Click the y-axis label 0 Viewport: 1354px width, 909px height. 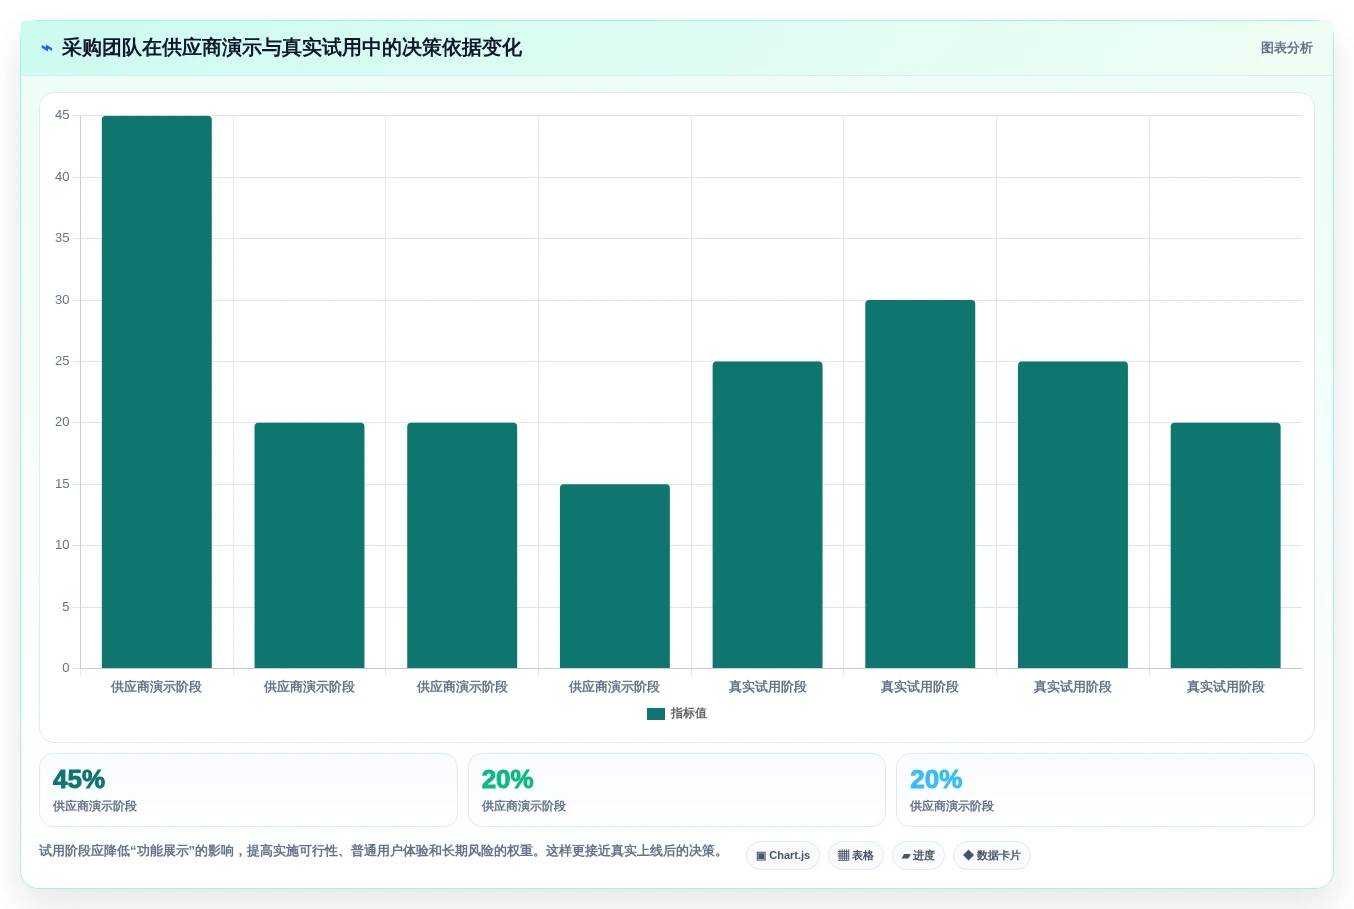pyautogui.click(x=66, y=668)
